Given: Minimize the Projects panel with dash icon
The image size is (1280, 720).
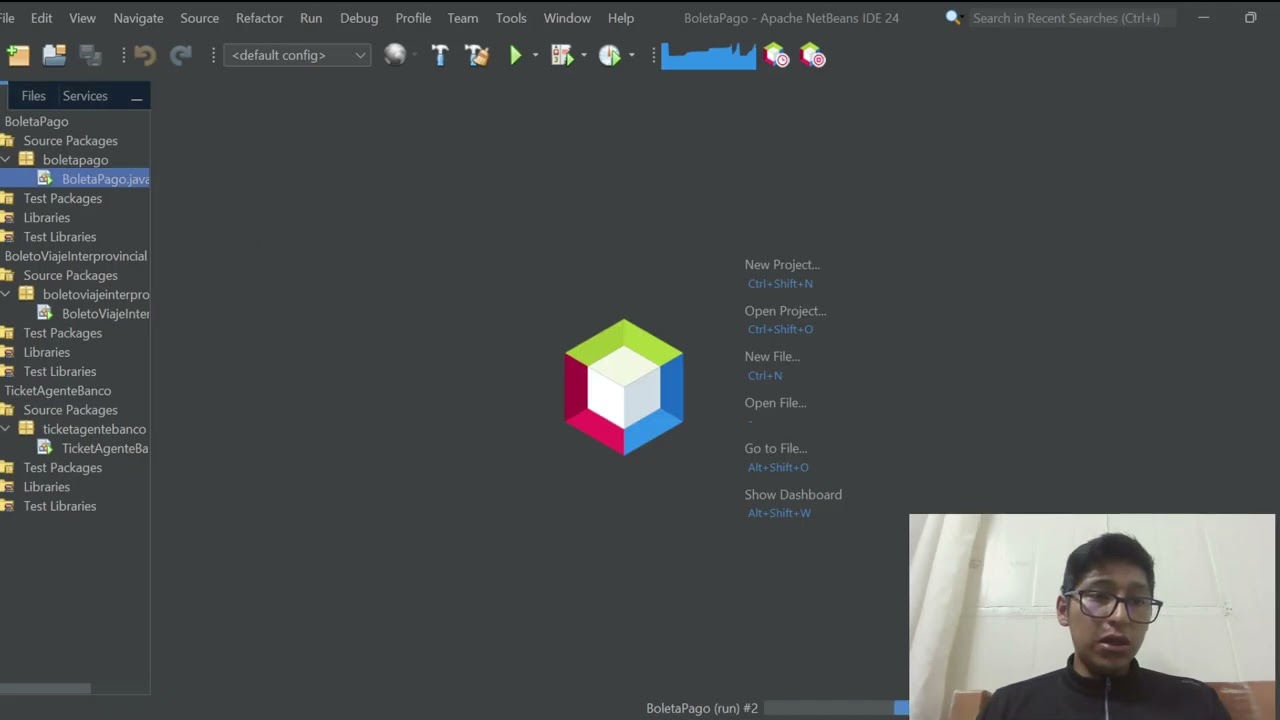Looking at the screenshot, I should pos(136,97).
